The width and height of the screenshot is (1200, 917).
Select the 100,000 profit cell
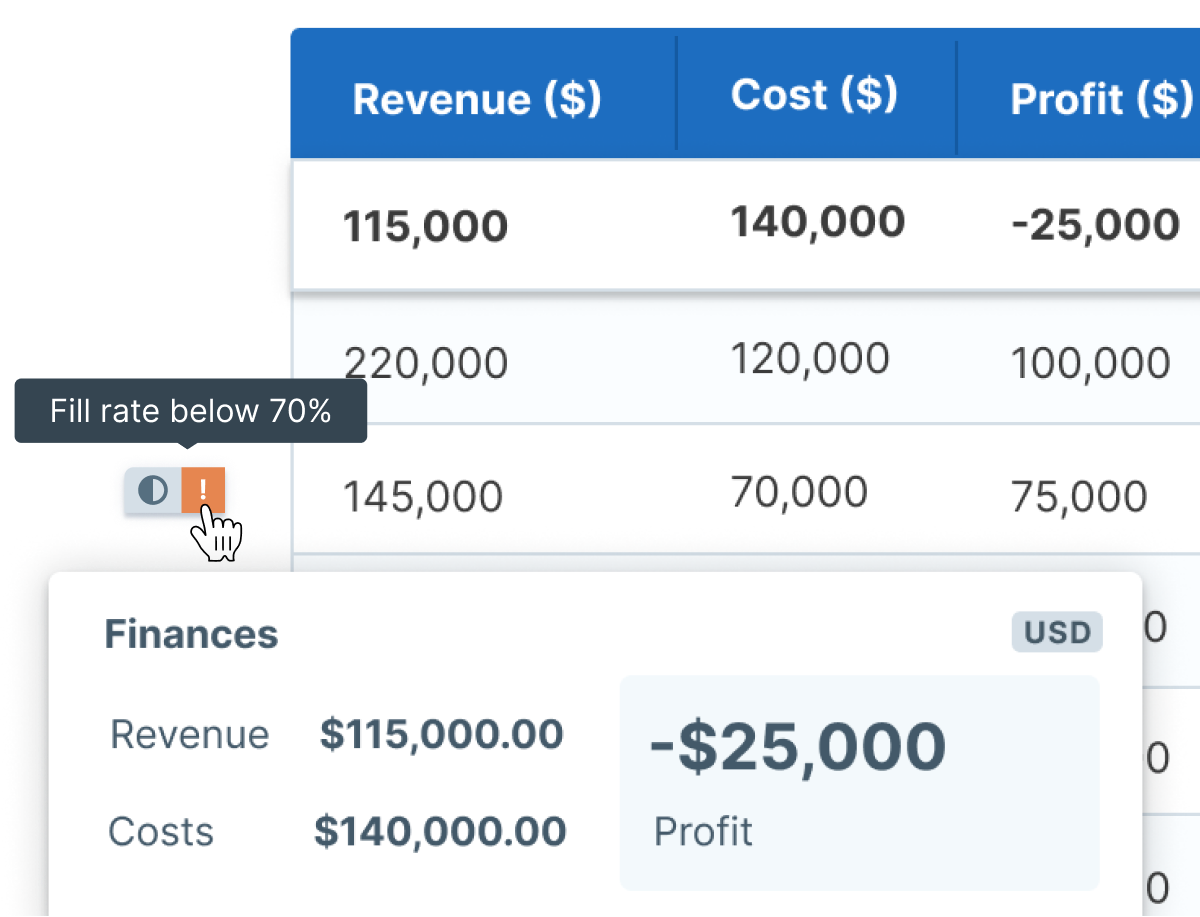(1090, 362)
